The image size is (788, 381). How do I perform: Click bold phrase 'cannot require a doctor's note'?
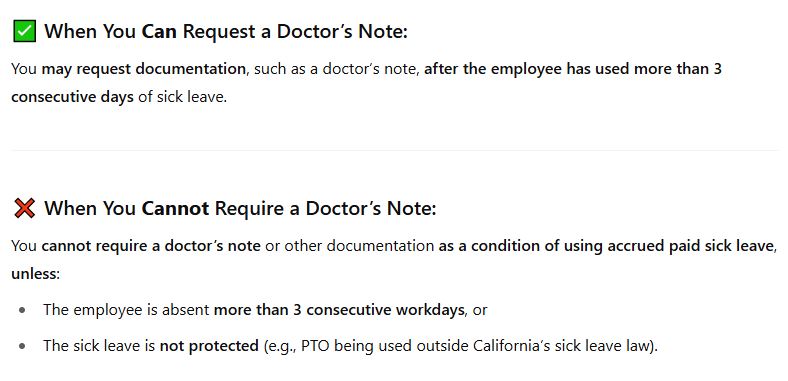coord(151,246)
